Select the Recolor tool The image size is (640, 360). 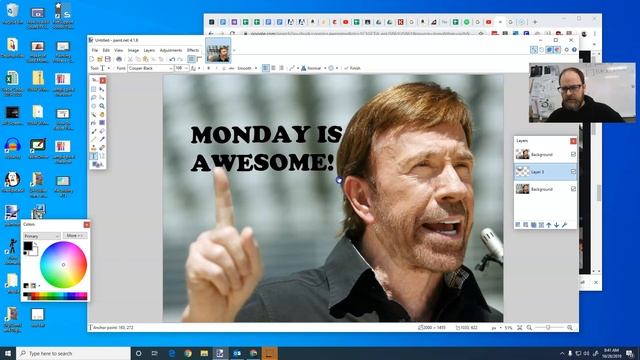[102, 147]
